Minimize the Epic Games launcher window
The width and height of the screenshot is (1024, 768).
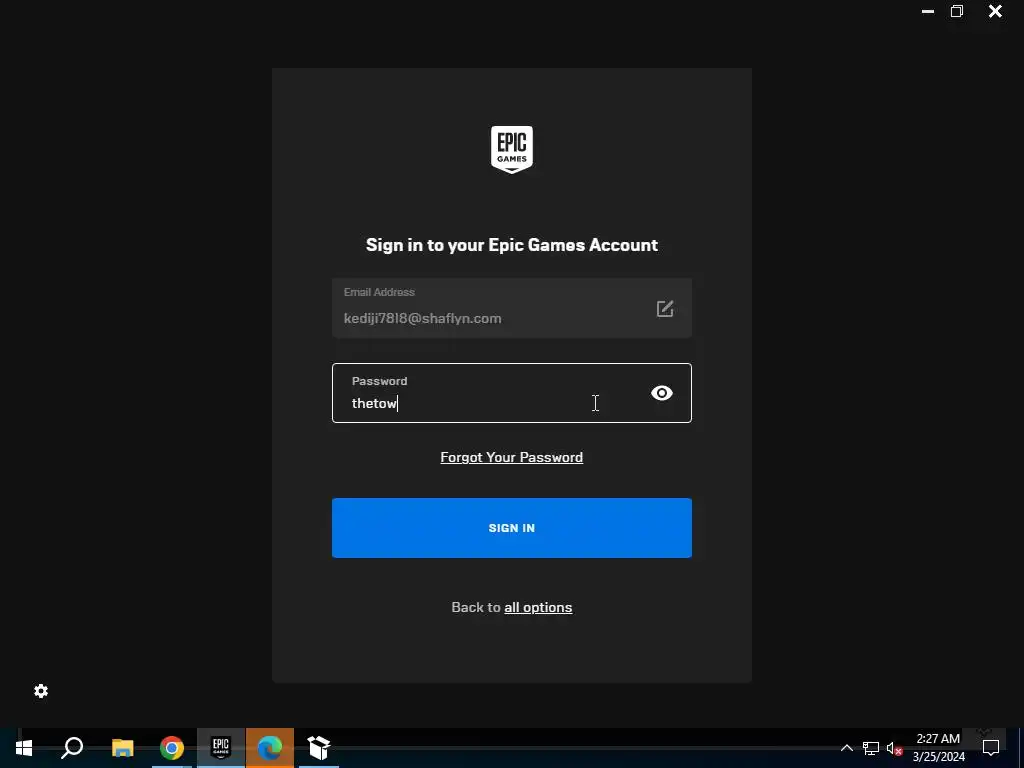pyautogui.click(x=927, y=11)
